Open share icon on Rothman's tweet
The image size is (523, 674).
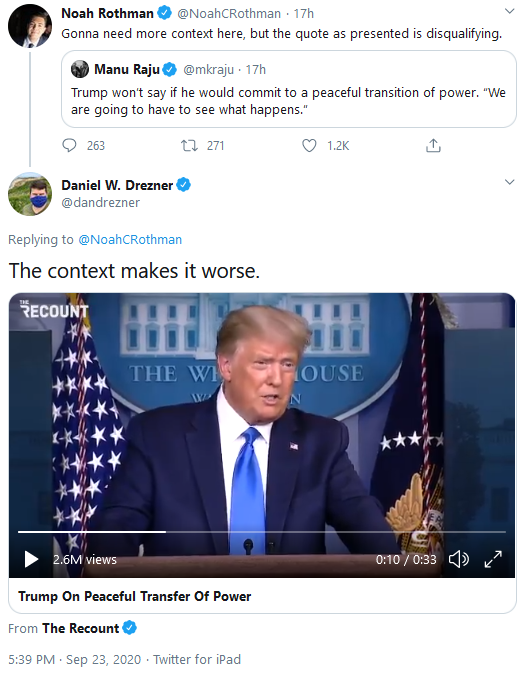(433, 146)
